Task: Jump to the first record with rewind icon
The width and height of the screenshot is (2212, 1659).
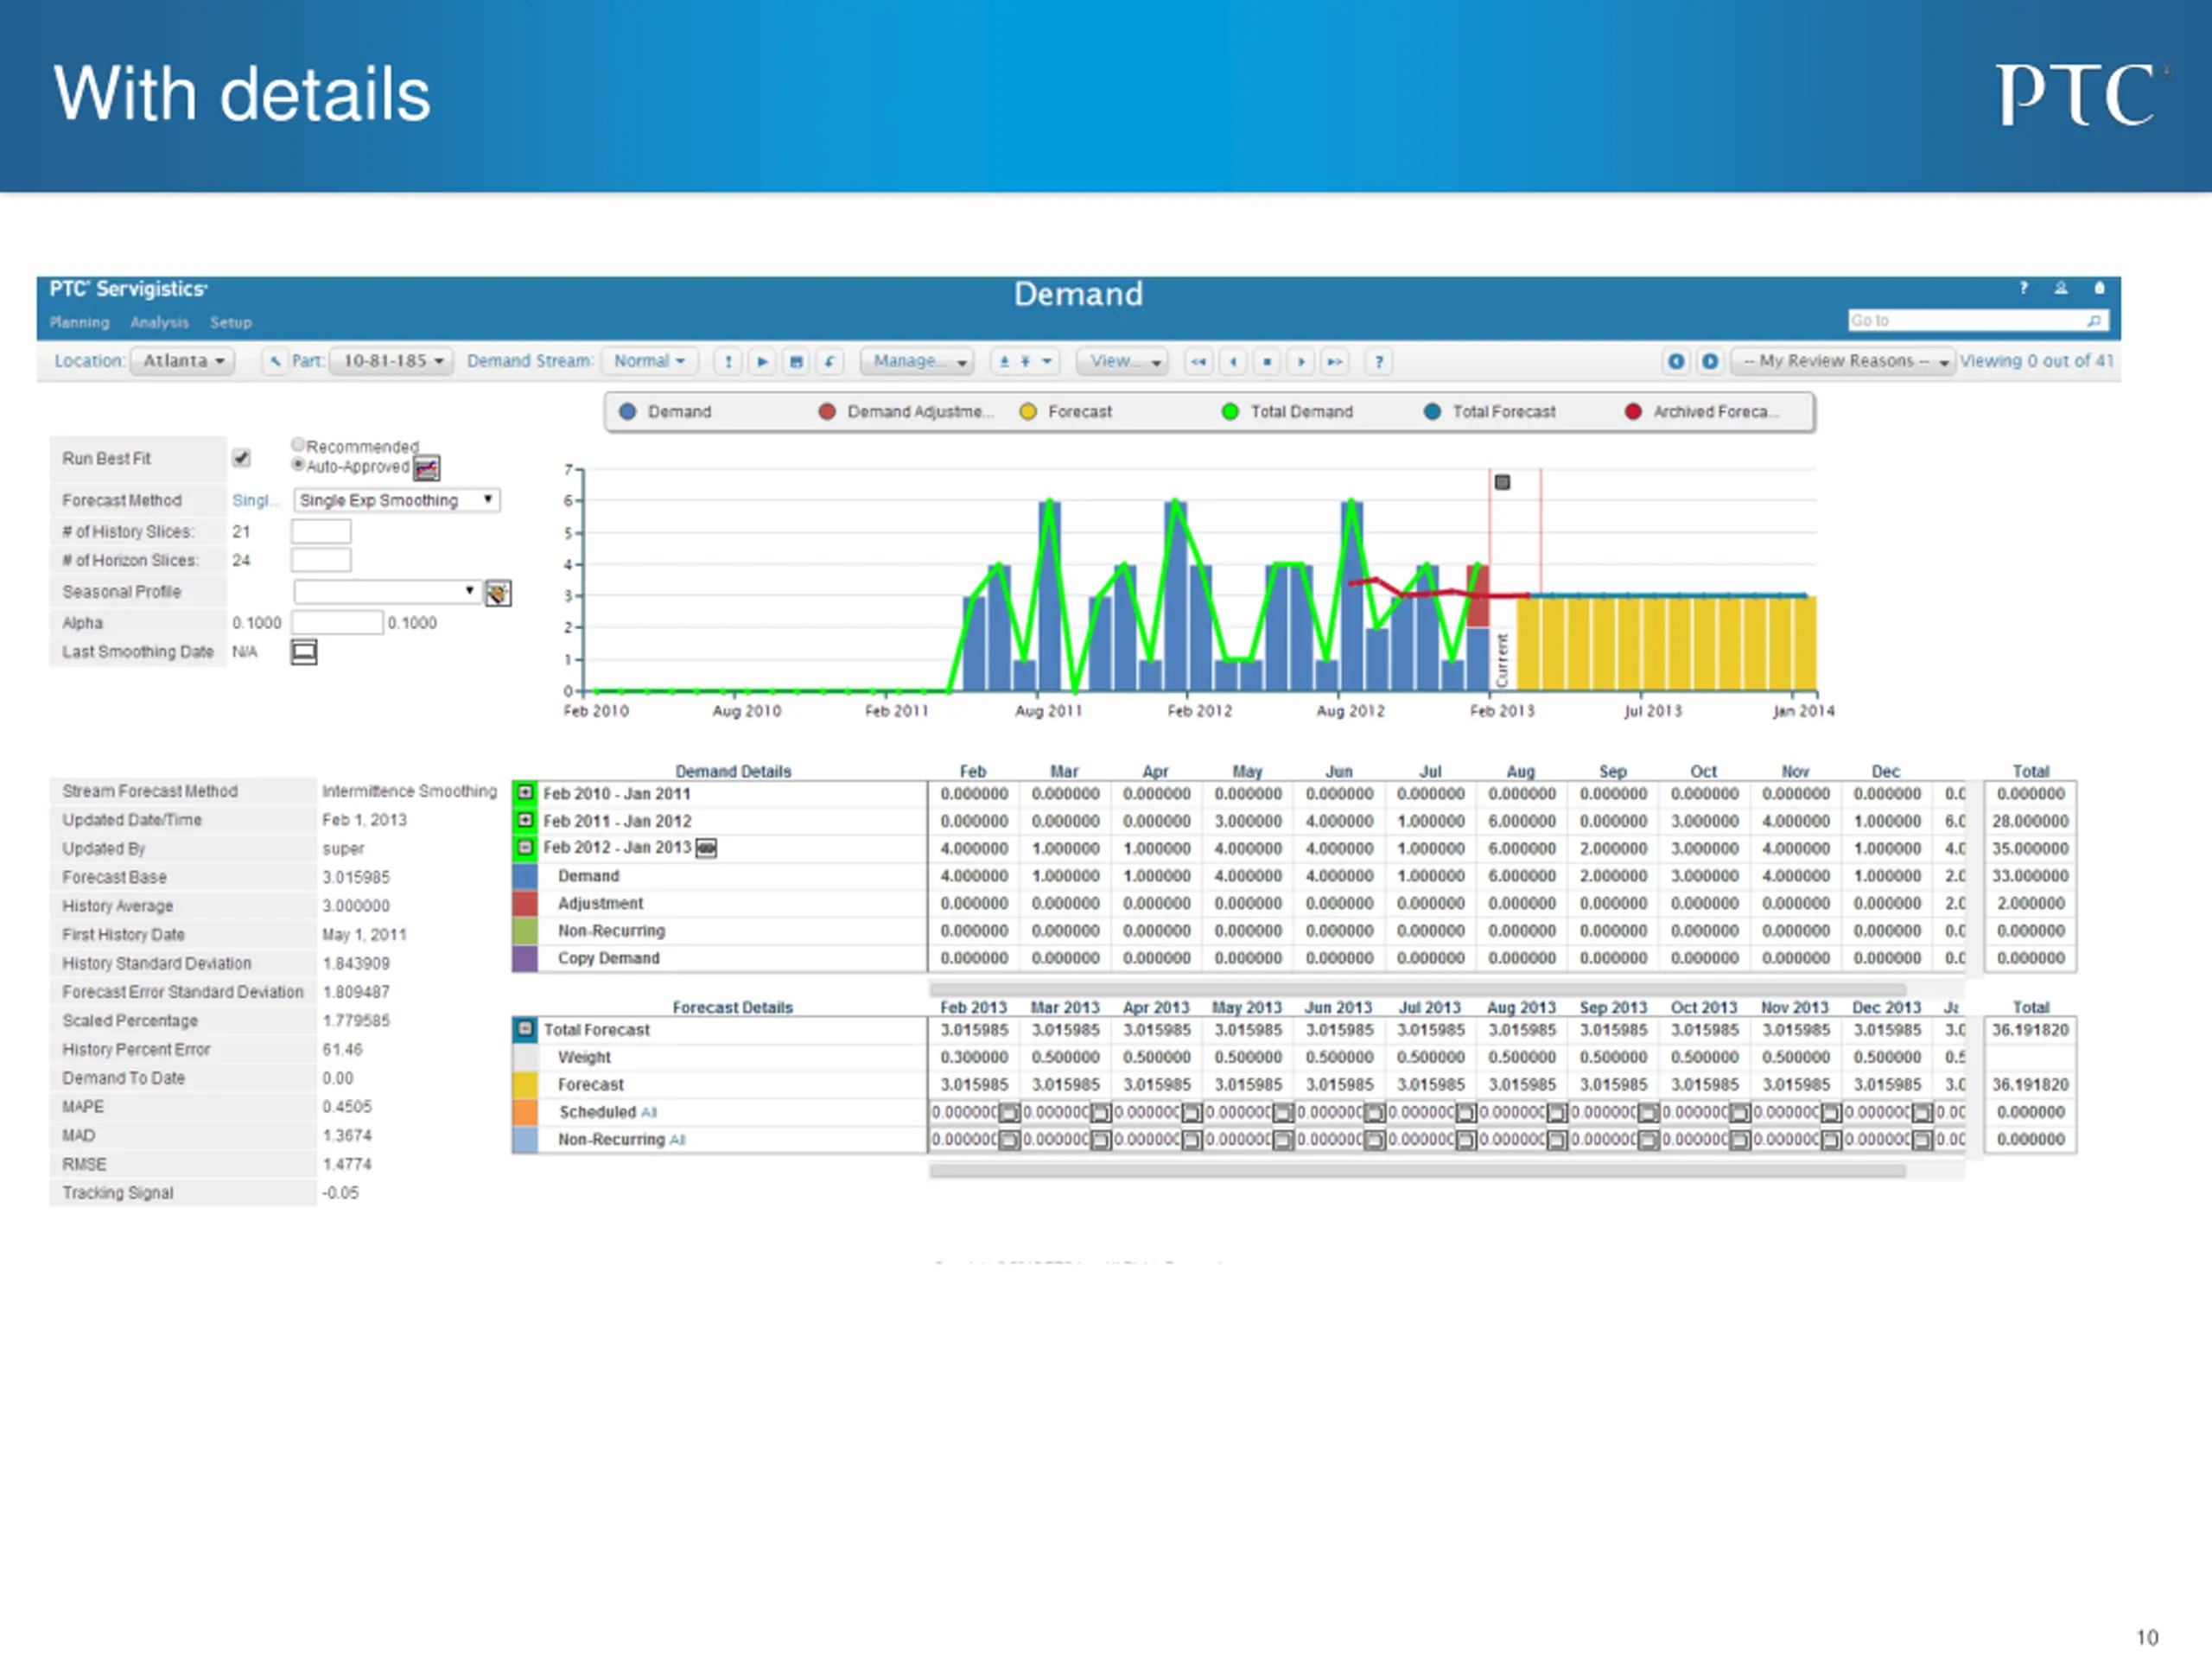Action: [1198, 361]
